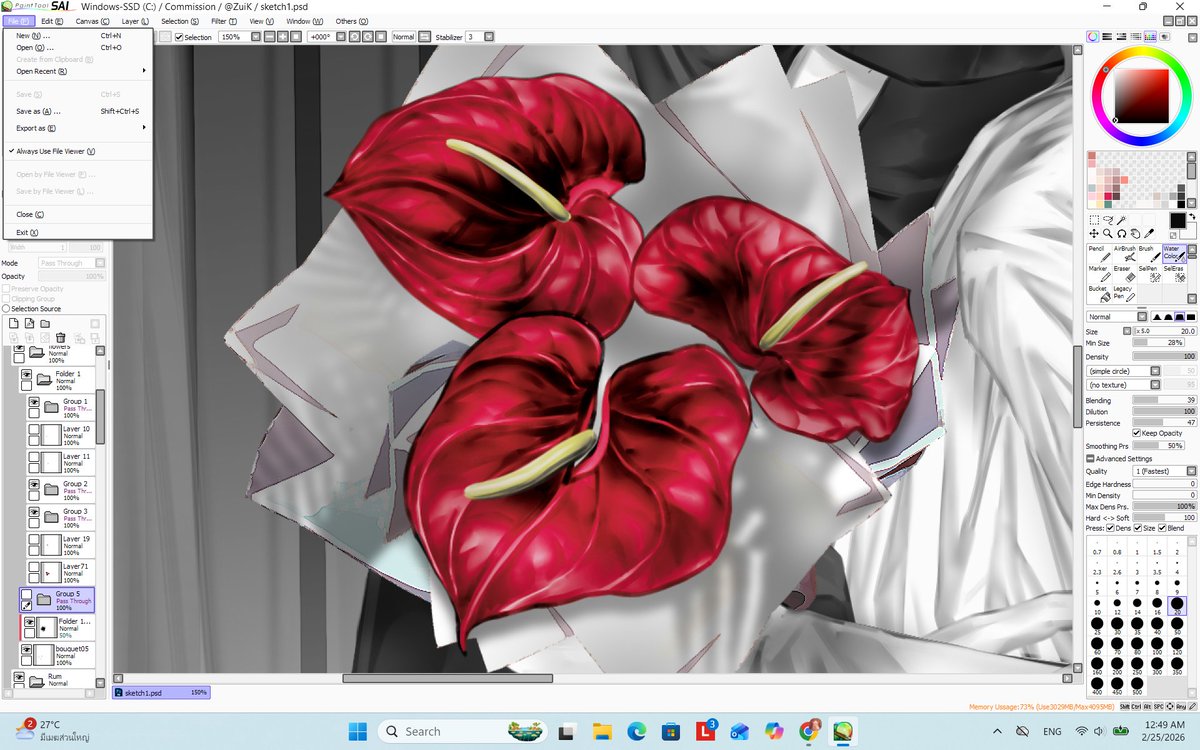Select the Legacy Pen tool
This screenshot has width=1200, height=750.
1124,293
